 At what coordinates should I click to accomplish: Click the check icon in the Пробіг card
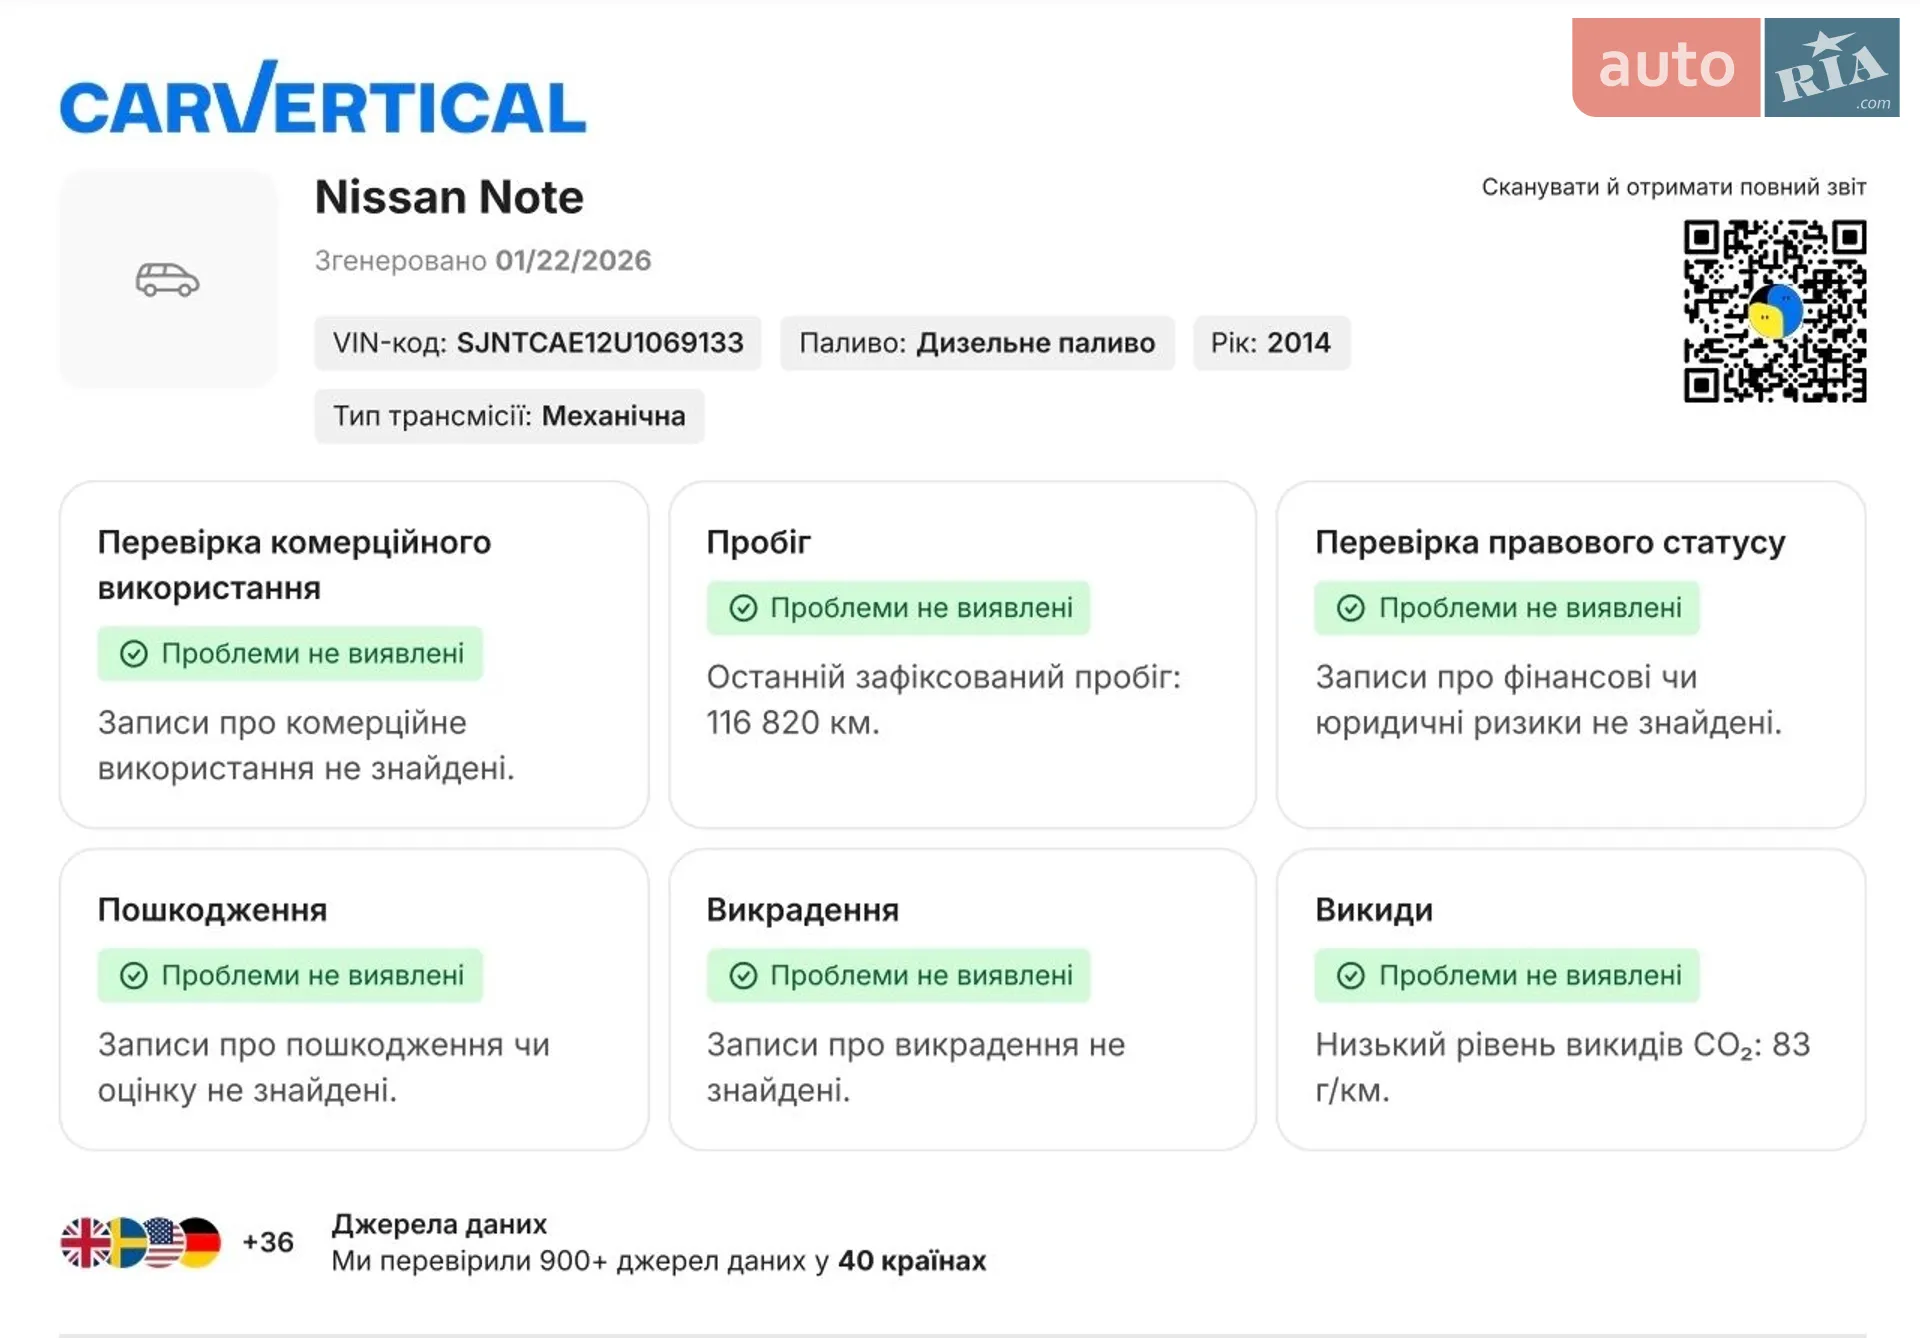point(743,608)
